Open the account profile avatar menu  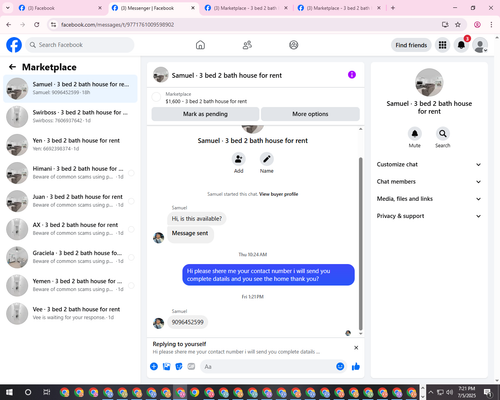point(480,45)
